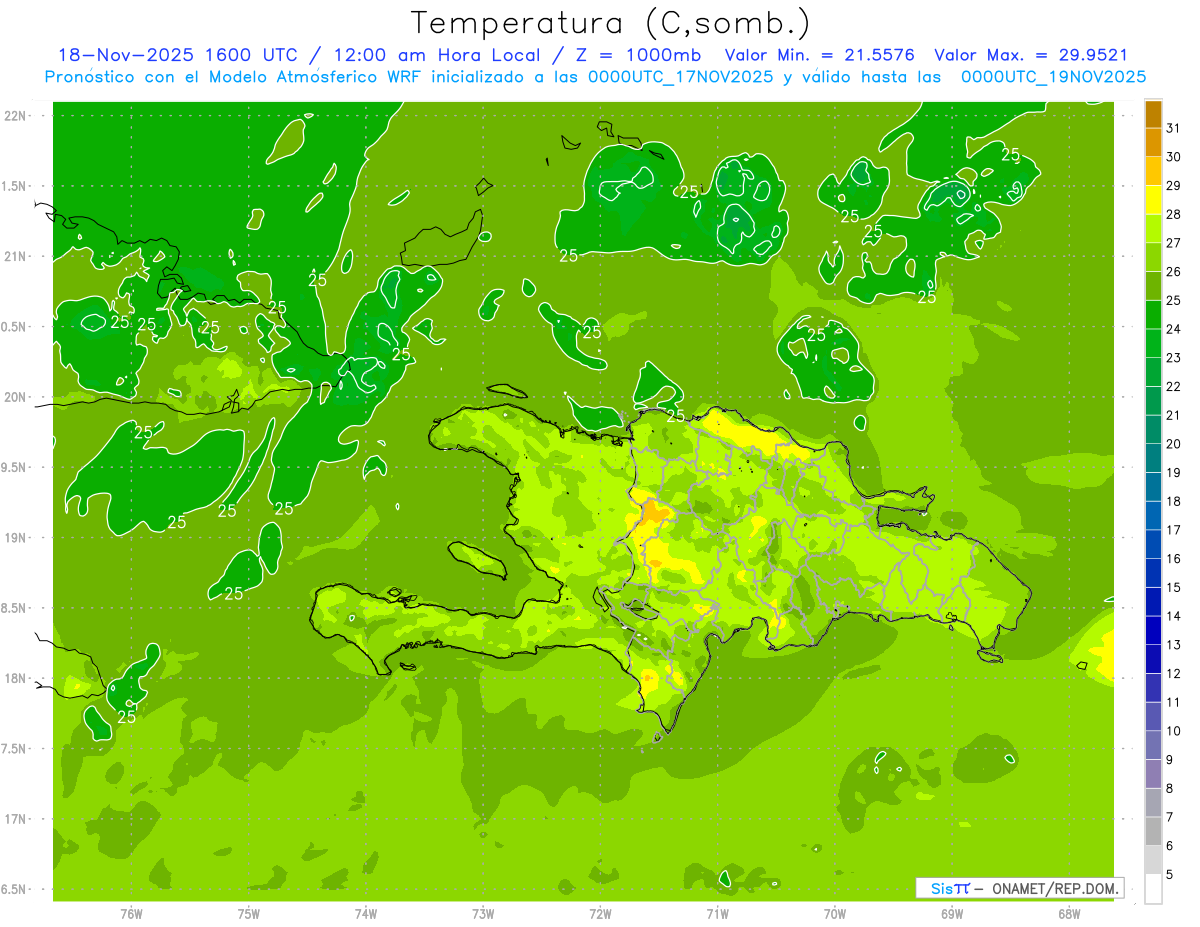Click the gray legend swatch between 6 and 7
The width and height of the screenshot is (1200, 927).
[1153, 831]
